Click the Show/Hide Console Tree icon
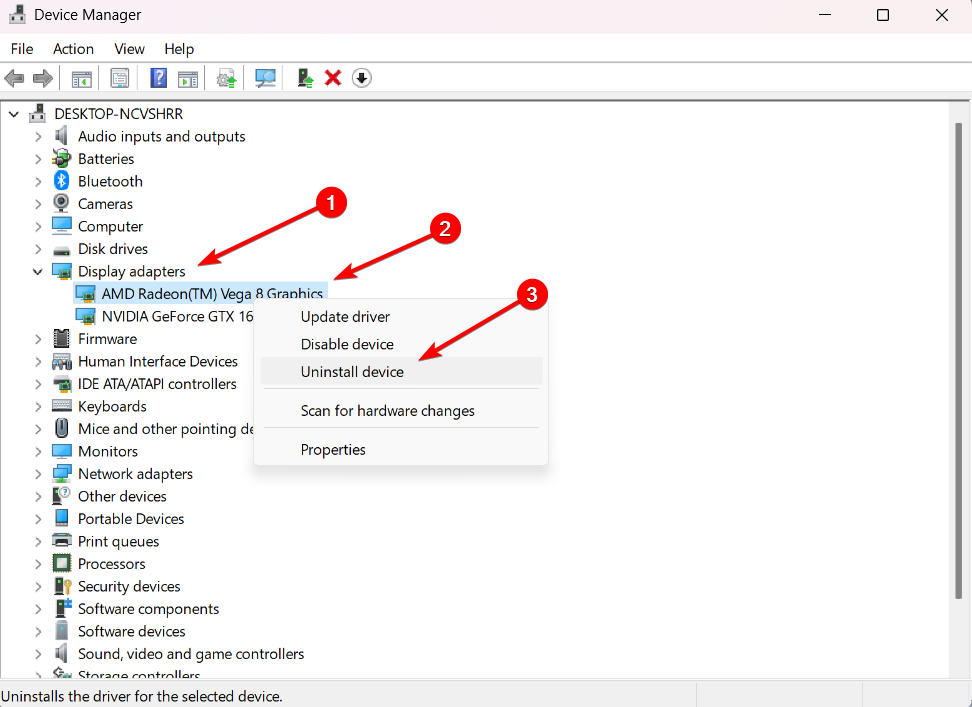972x707 pixels. (x=81, y=77)
